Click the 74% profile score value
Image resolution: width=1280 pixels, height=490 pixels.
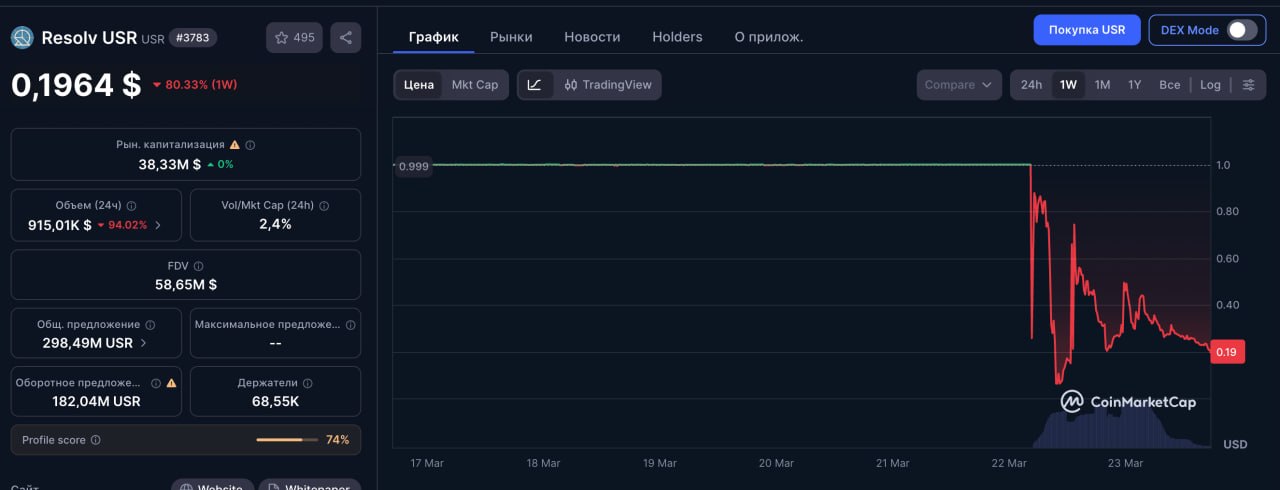(337, 440)
